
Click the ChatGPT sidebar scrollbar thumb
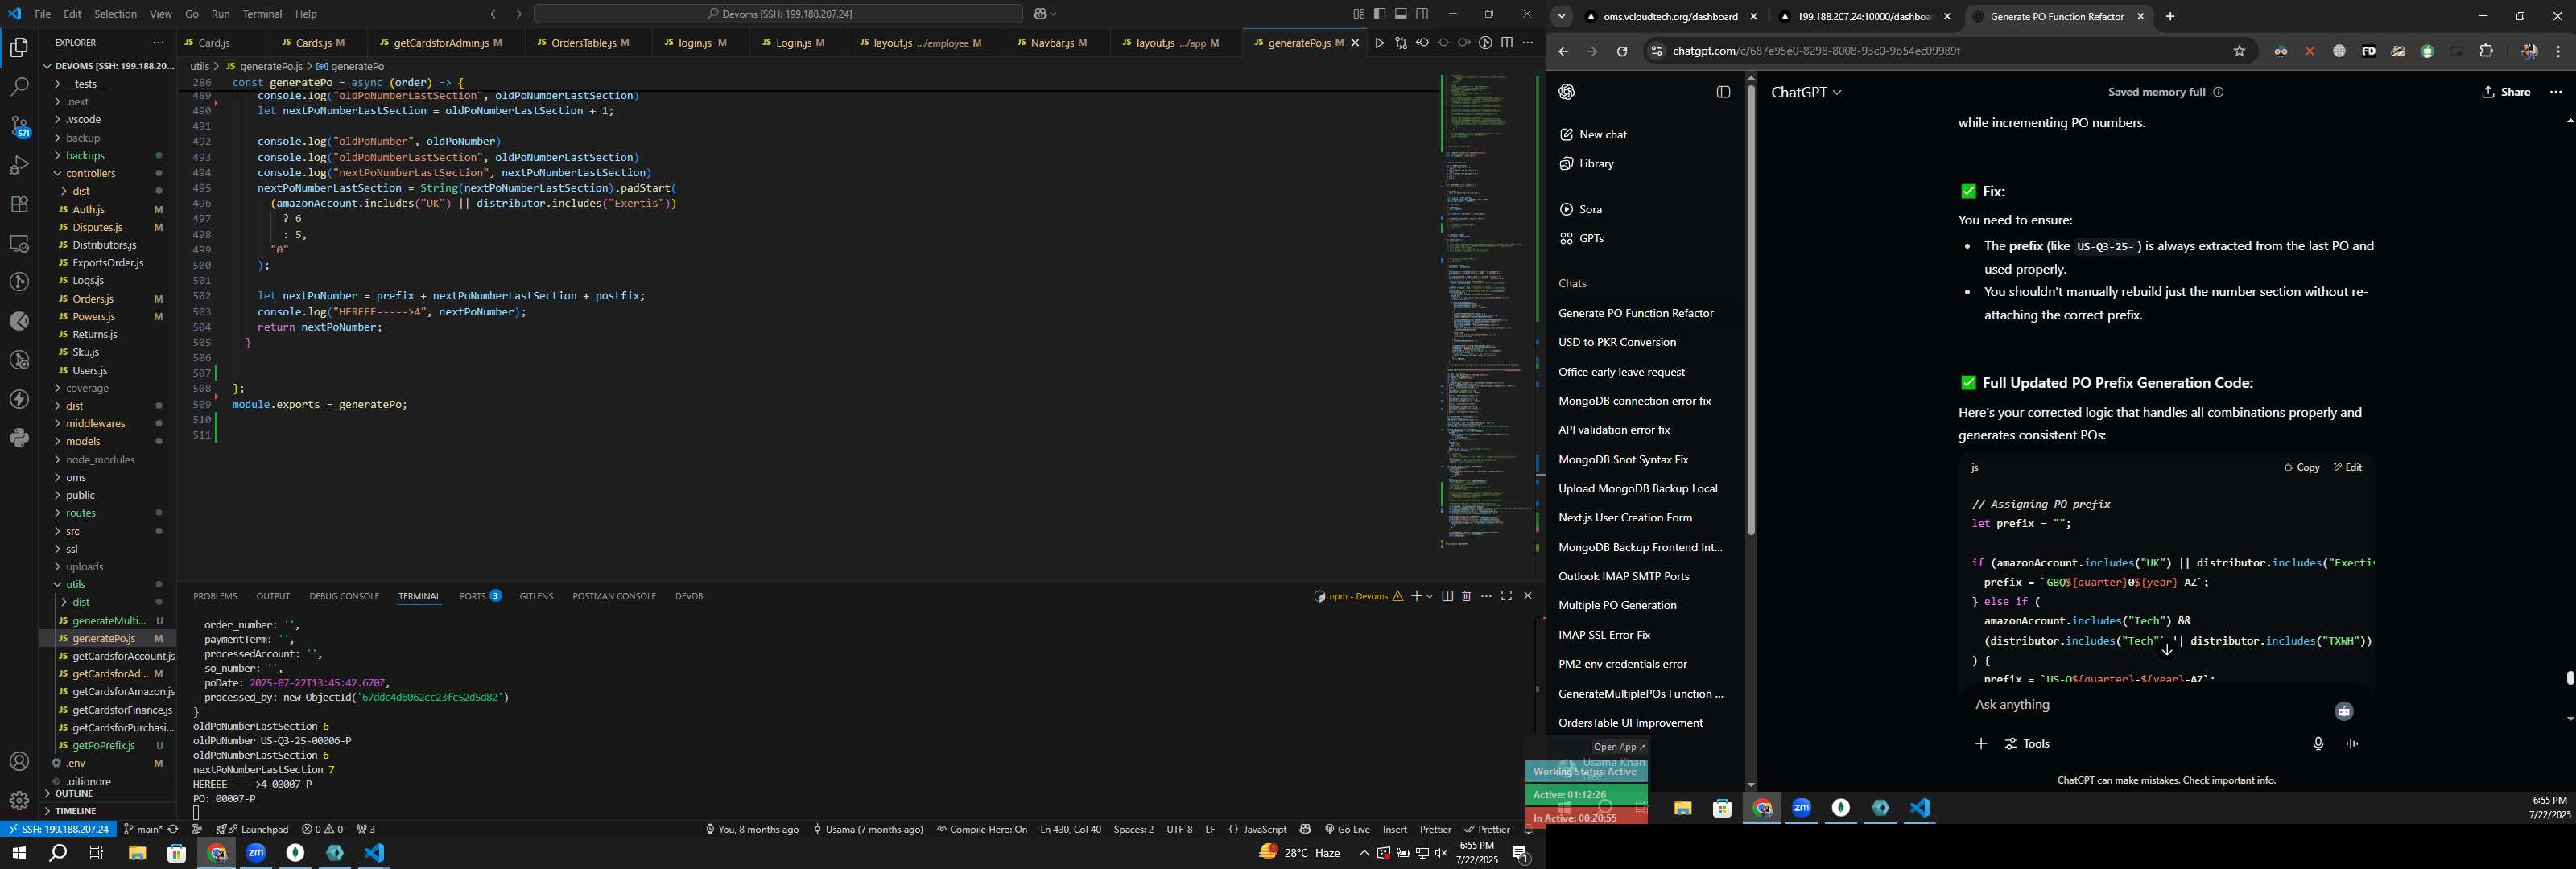coord(1751,310)
